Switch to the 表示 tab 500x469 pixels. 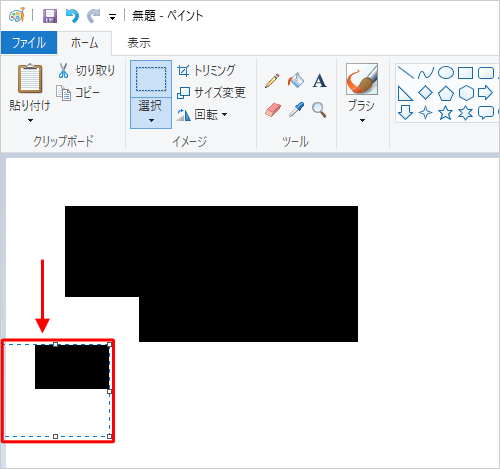tap(139, 43)
